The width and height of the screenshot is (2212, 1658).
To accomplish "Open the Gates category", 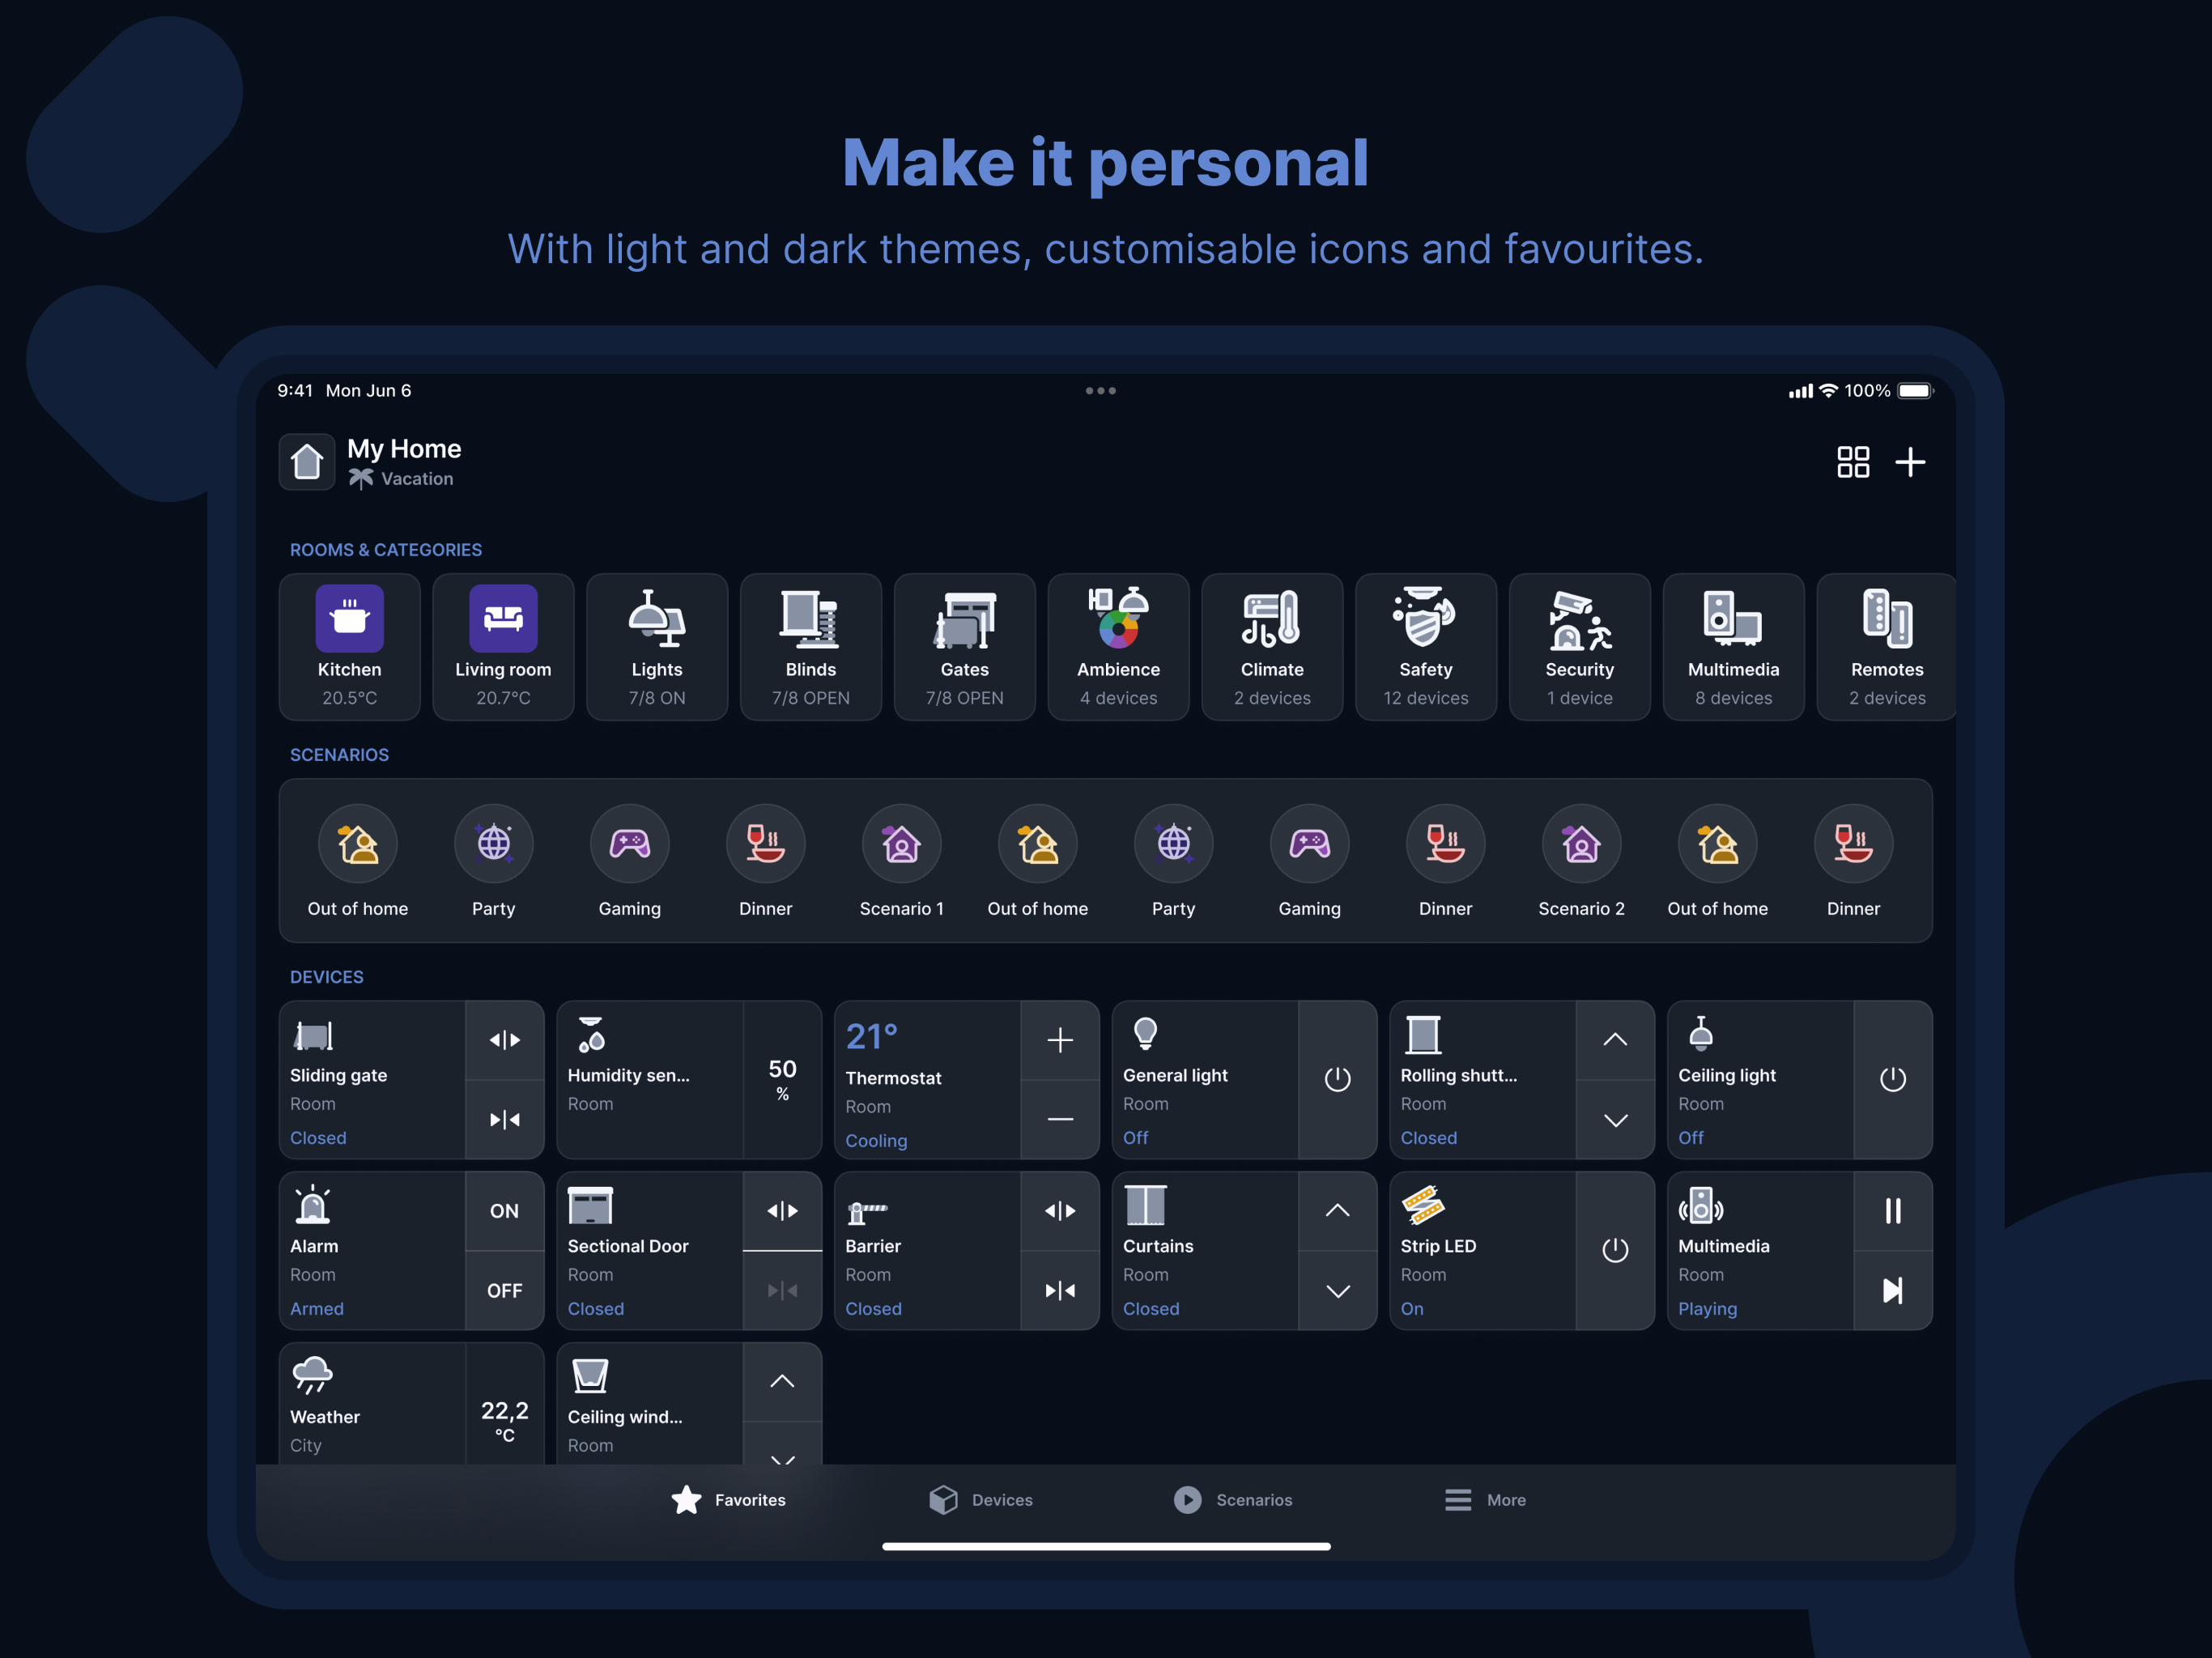I will coord(965,646).
